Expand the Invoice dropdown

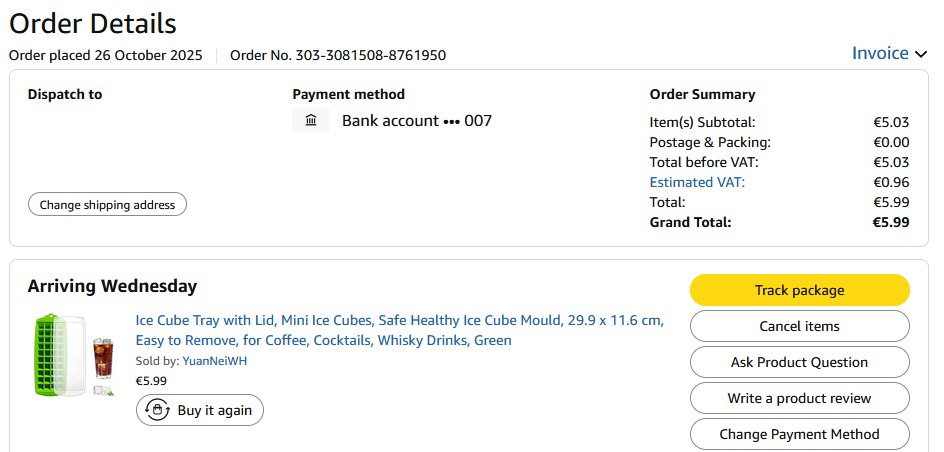pos(889,54)
